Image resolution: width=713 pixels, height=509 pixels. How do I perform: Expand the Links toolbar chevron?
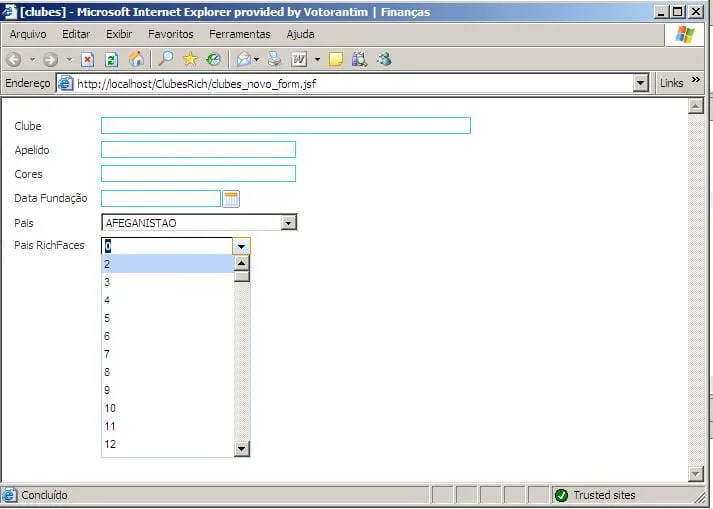[696, 80]
